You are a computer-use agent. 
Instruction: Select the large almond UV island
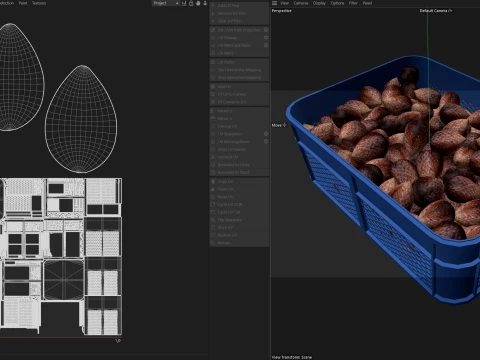pyautogui.click(x=81, y=119)
